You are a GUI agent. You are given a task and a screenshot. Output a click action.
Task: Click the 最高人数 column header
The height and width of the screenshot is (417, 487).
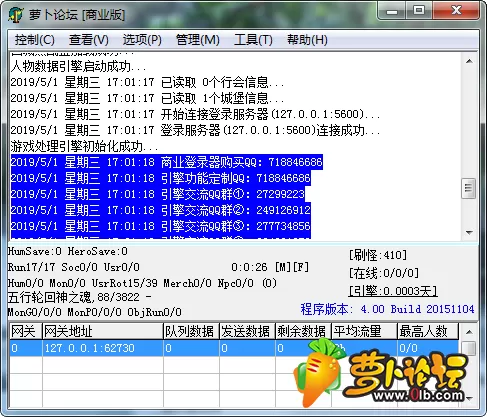[428, 331]
